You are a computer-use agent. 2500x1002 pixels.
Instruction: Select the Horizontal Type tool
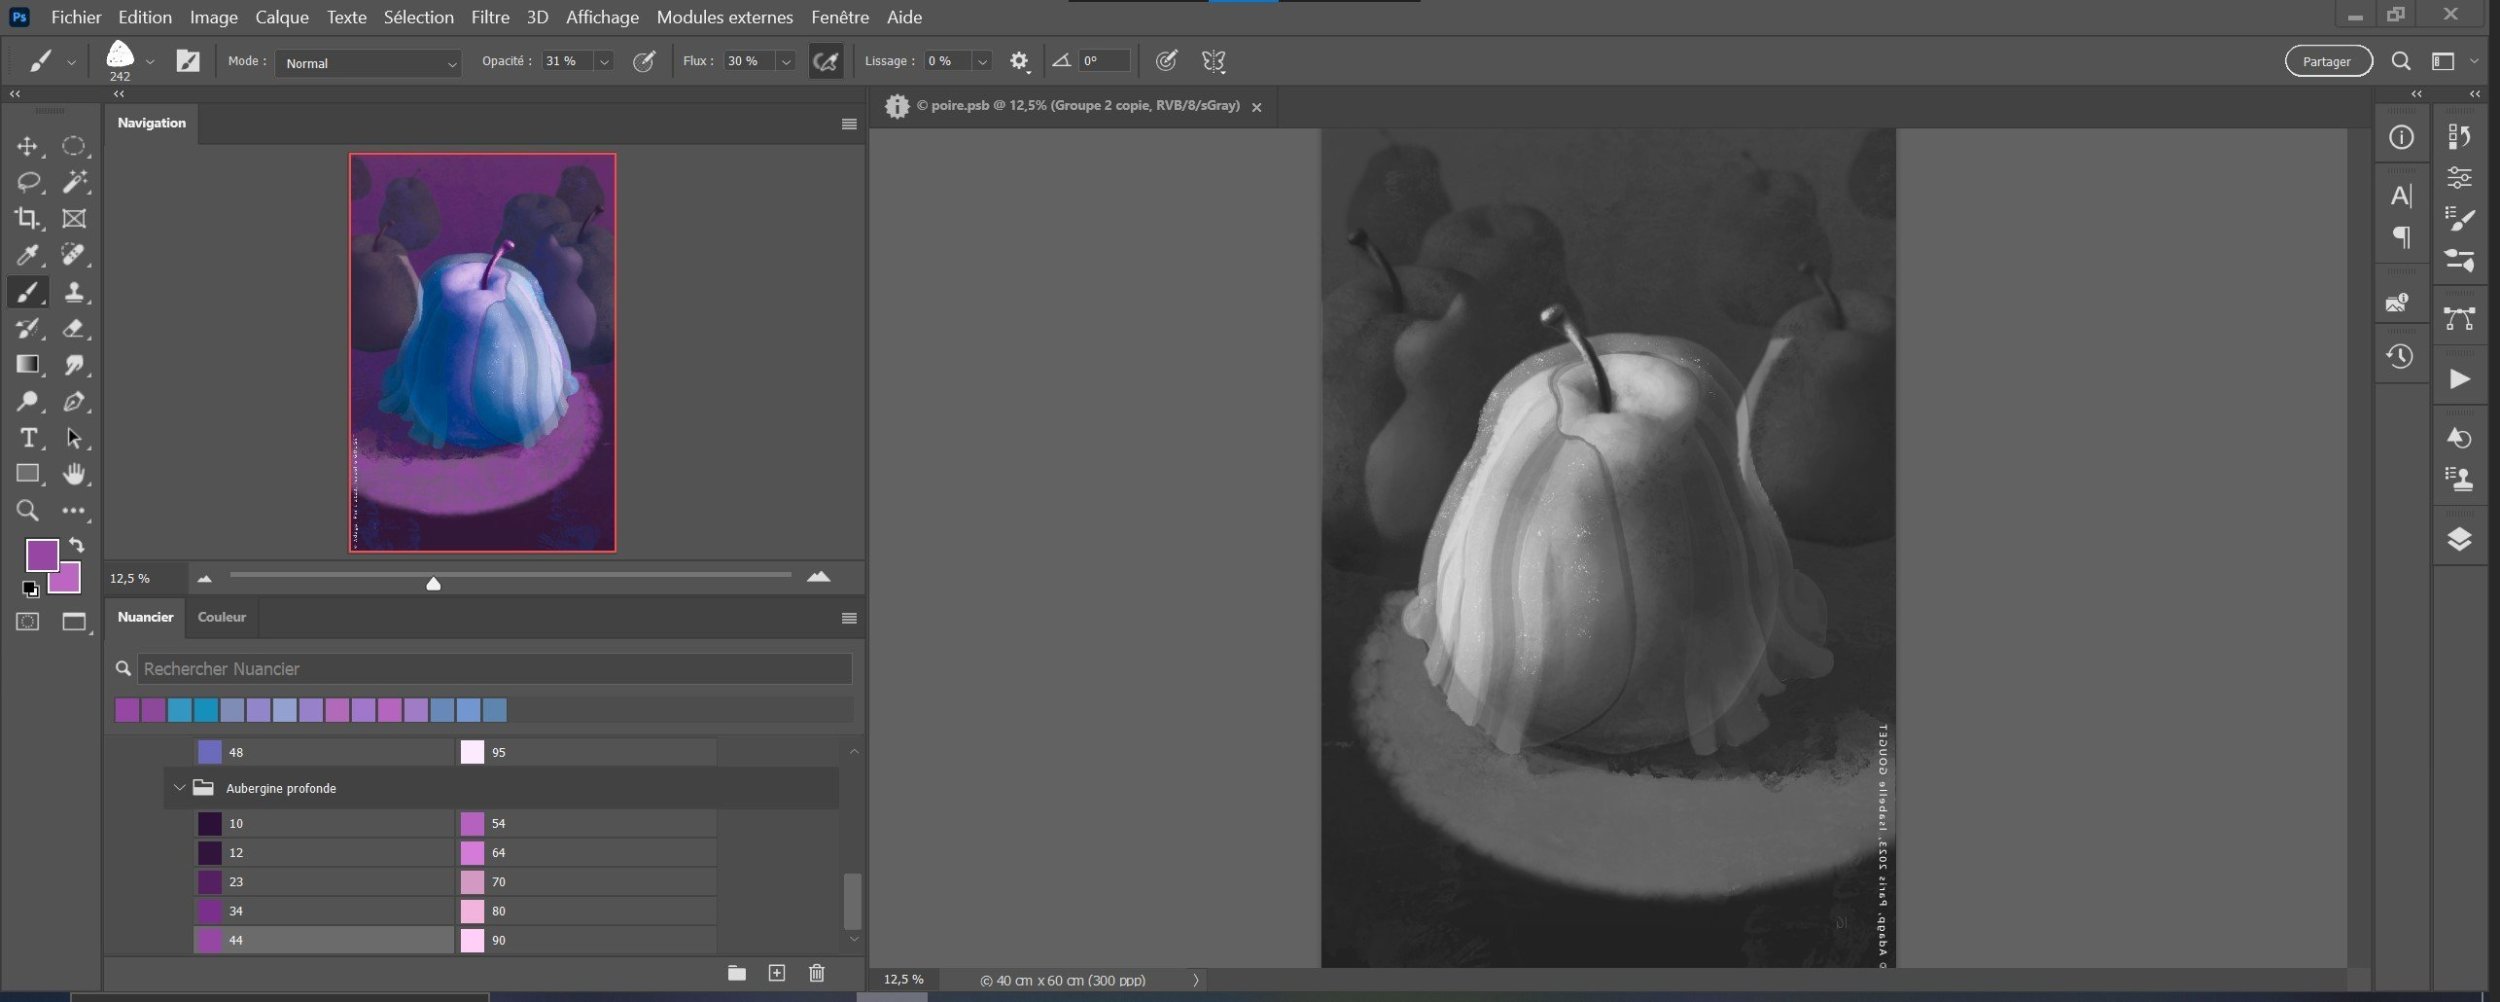coord(27,438)
